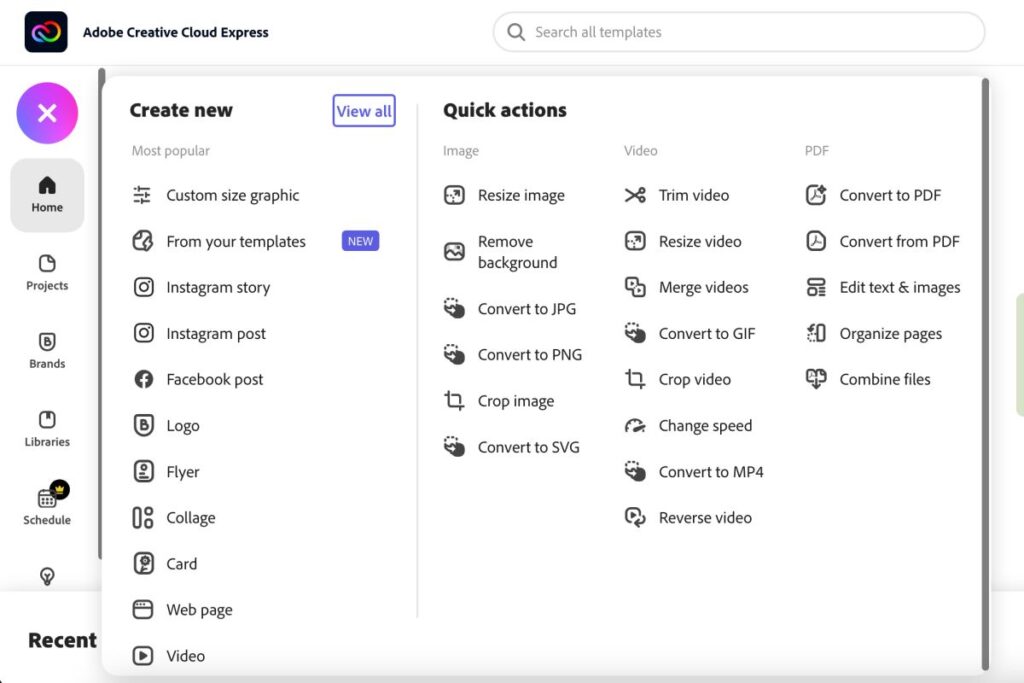Click the Convert to PDF icon
This screenshot has width=1024, height=683.
[x=816, y=195]
